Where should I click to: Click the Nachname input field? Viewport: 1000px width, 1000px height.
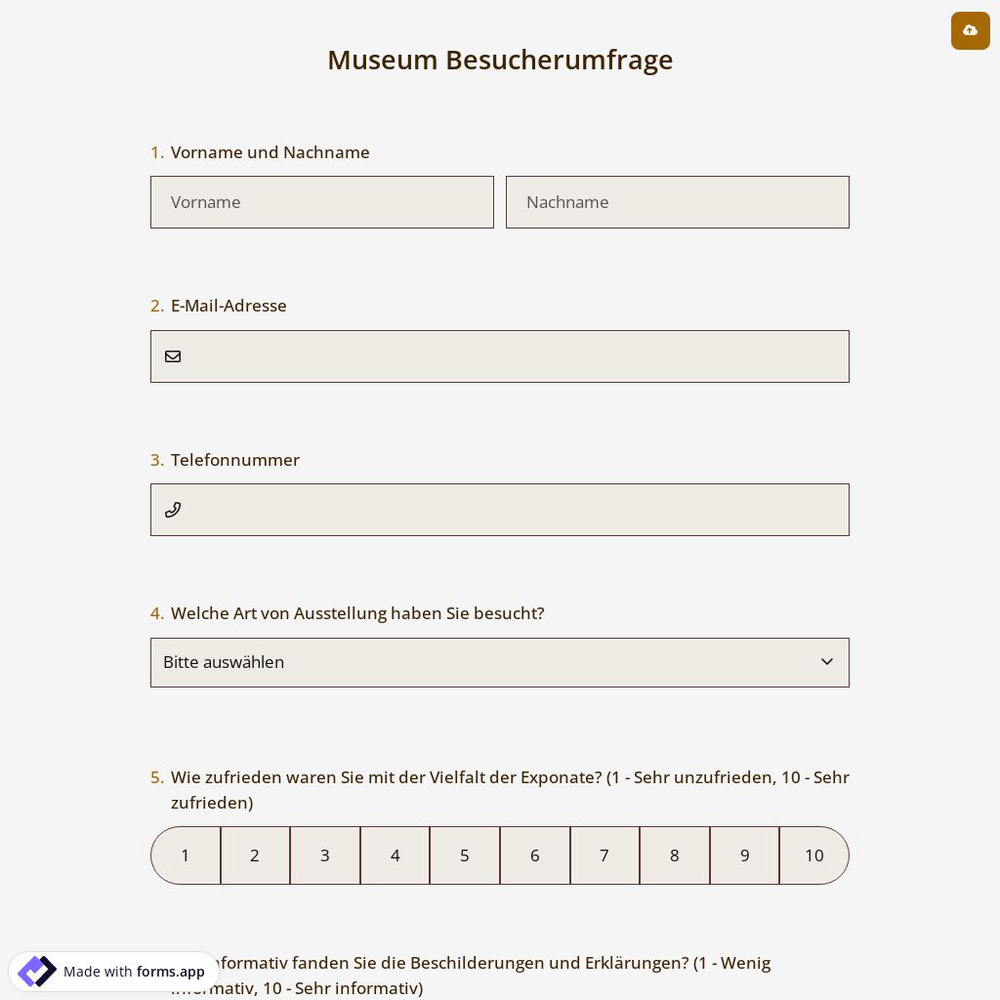pos(678,202)
